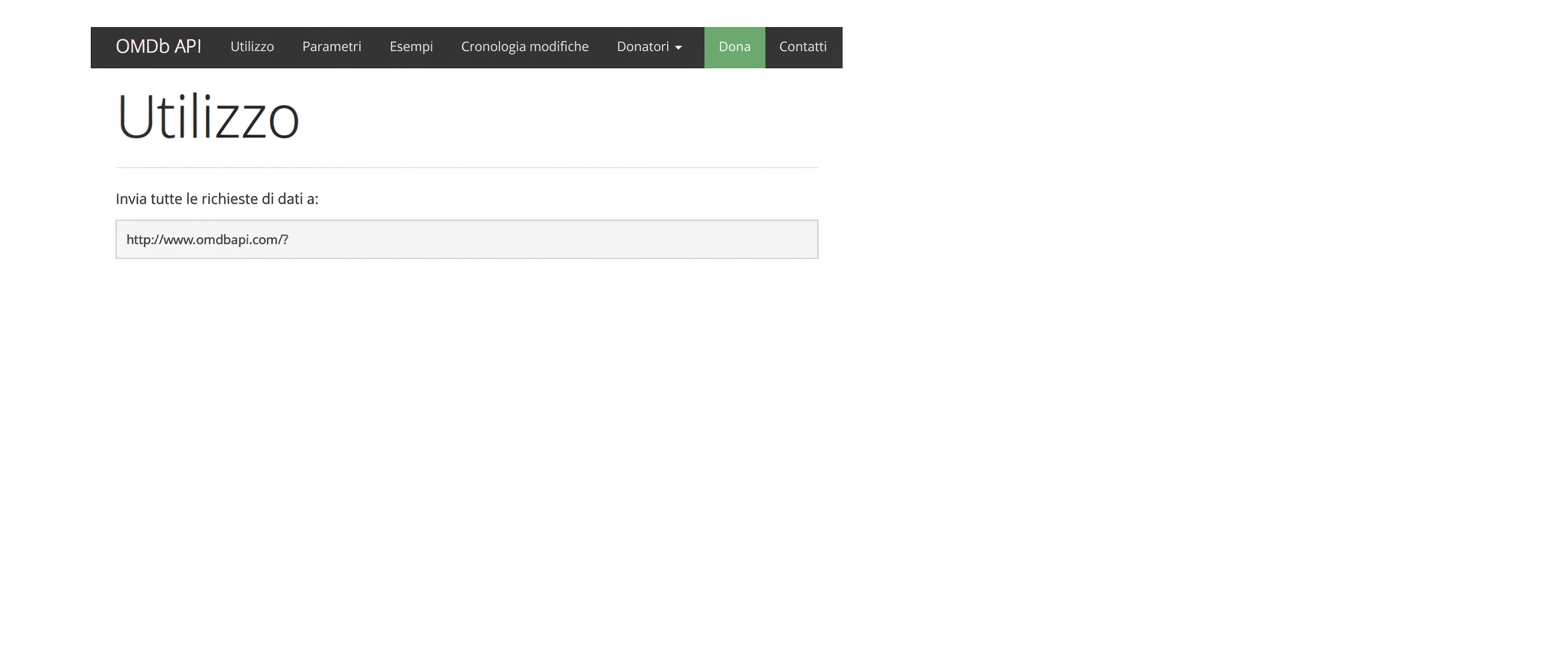Click the word 'OMDb' in the navbar brand
This screenshot has height=672, width=1568.
point(142,47)
